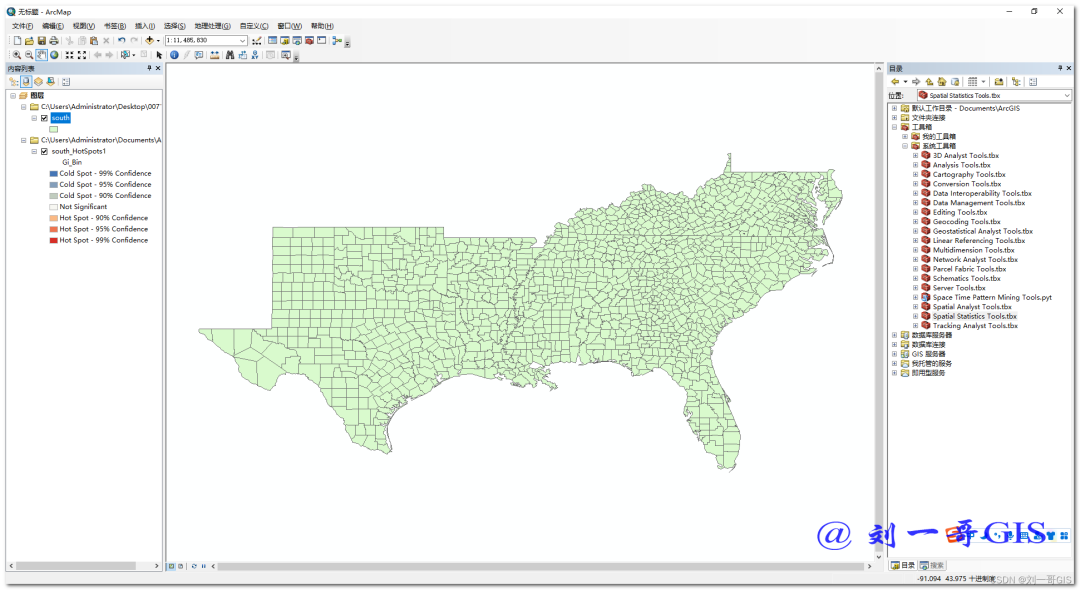The width and height of the screenshot is (1080, 590).
Task: Open a map document with folder icon
Action: 29,41
